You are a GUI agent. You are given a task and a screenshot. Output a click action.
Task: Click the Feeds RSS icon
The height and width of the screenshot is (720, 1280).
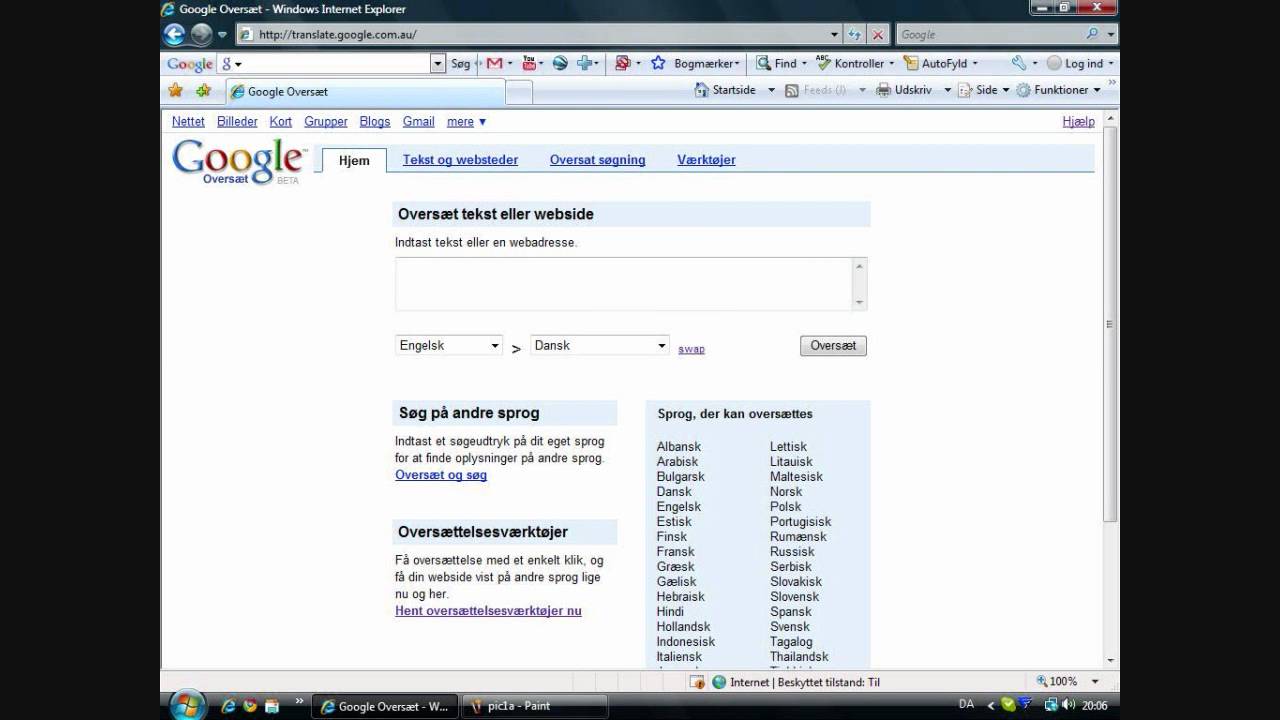pos(792,90)
